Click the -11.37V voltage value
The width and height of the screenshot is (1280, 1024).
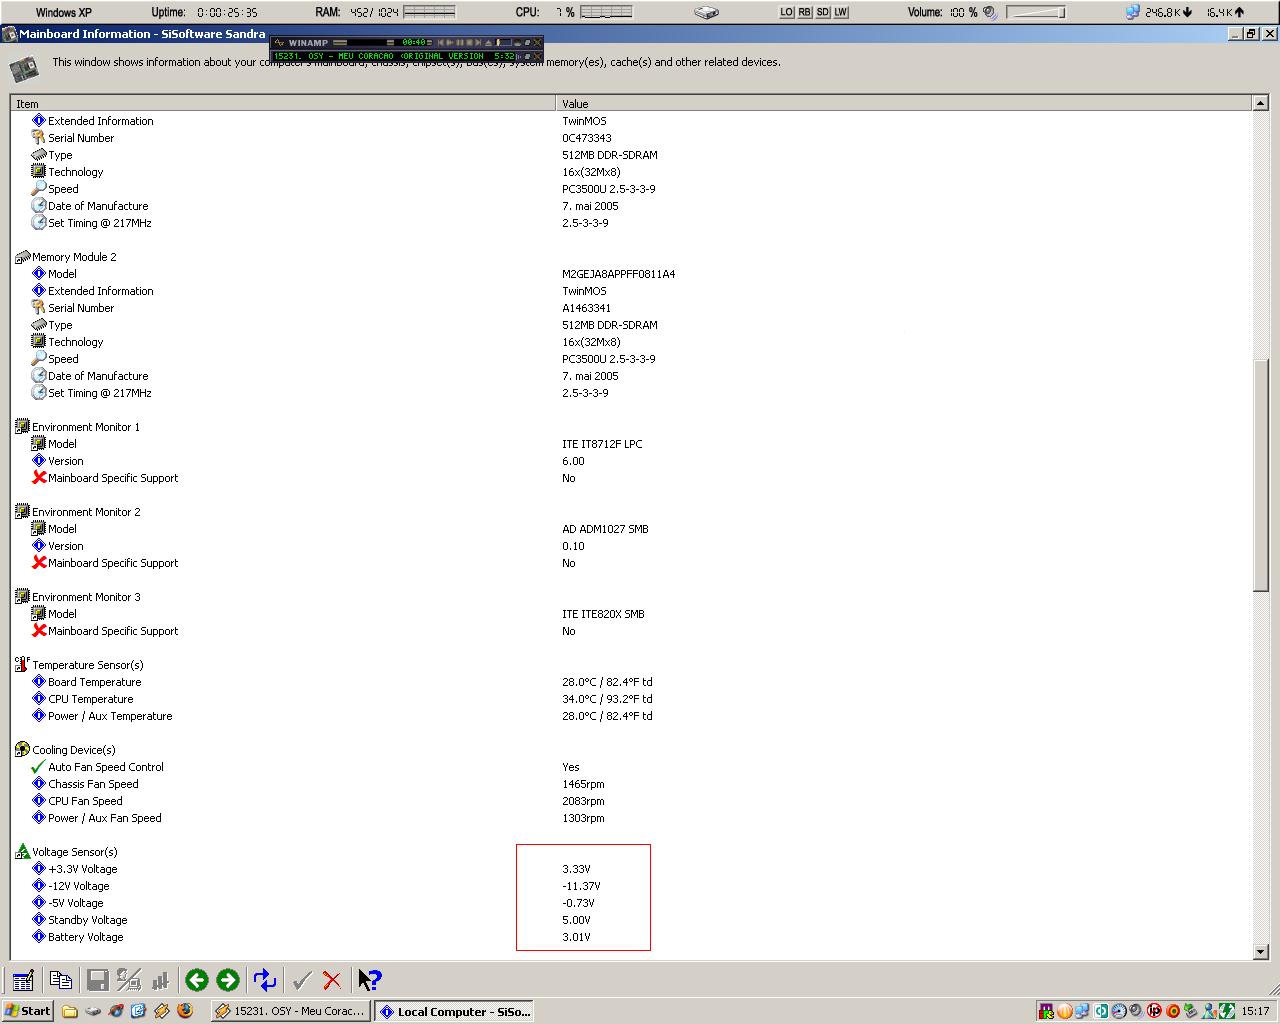point(581,886)
